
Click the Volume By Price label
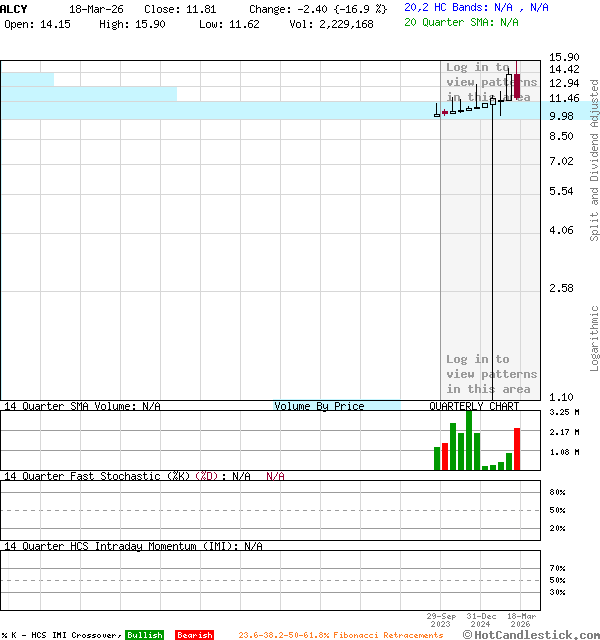(x=319, y=407)
